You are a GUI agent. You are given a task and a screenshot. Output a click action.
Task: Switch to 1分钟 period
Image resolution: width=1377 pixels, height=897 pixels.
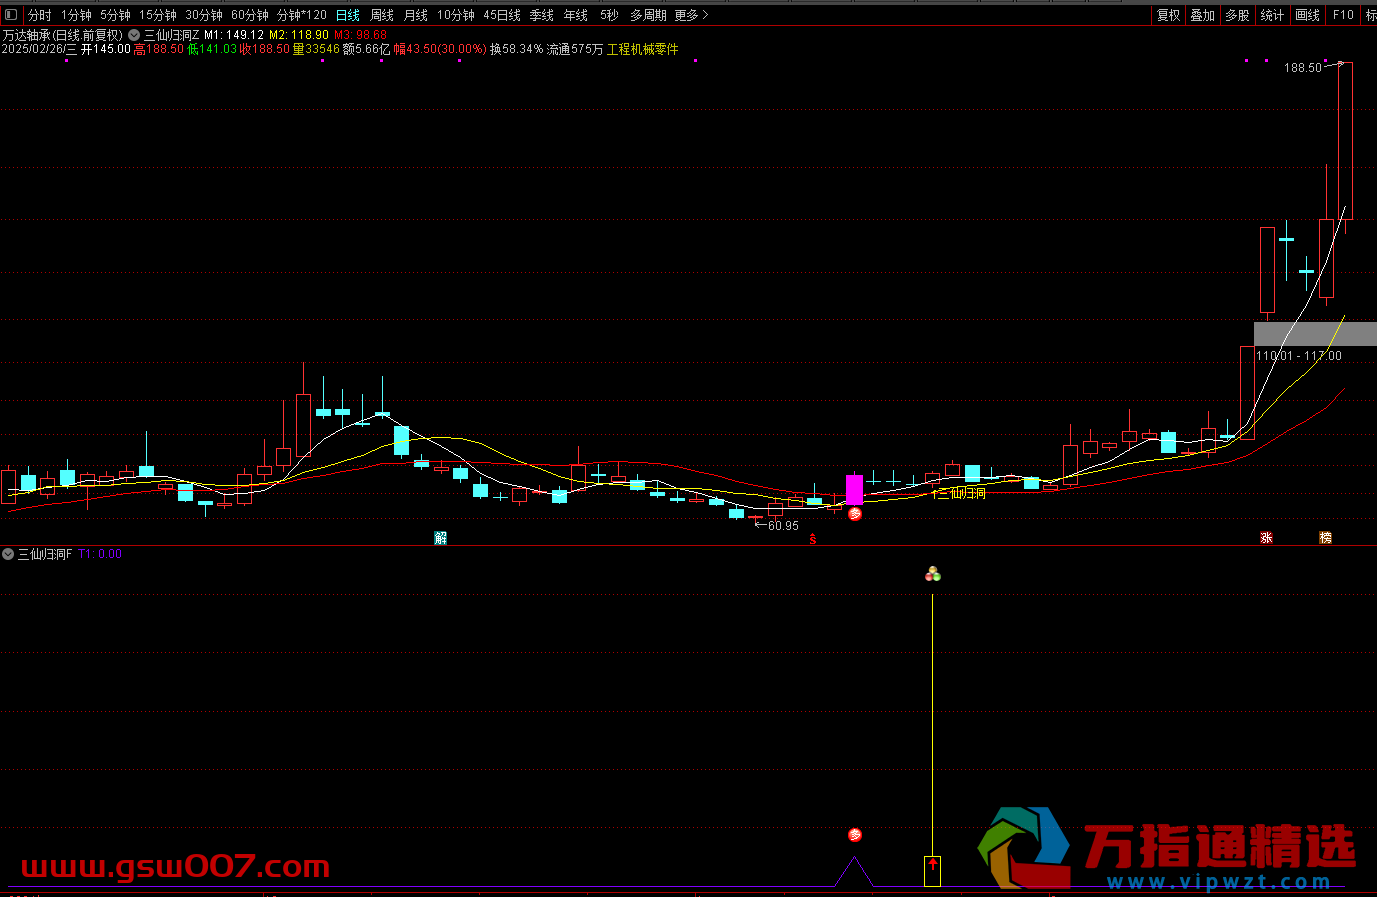[76, 15]
